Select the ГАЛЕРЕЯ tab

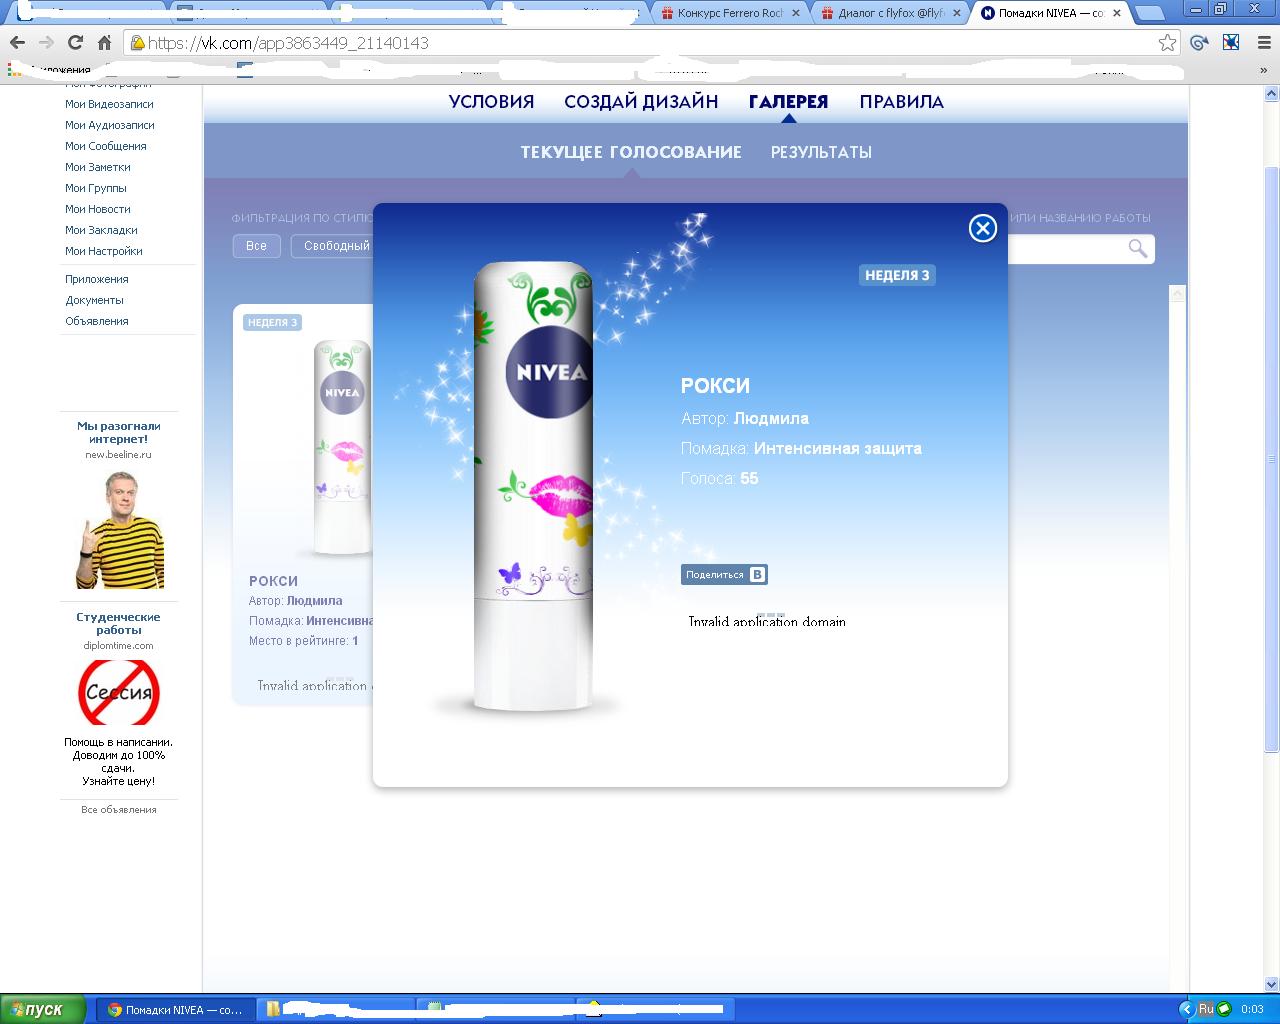(x=789, y=102)
